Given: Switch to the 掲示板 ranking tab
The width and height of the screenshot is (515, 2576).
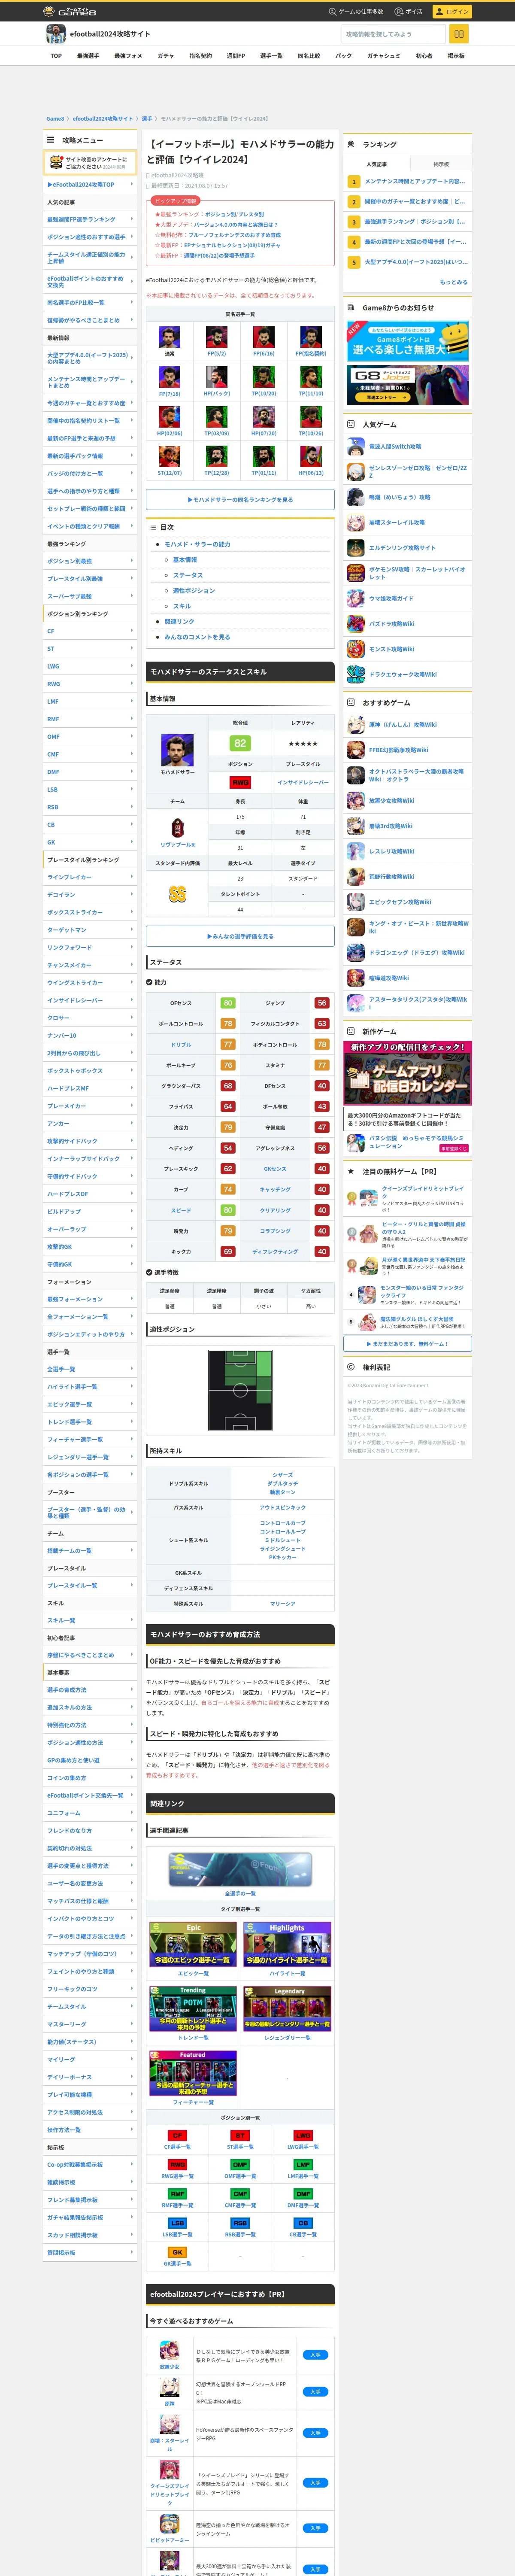Looking at the screenshot, I should 441,164.
